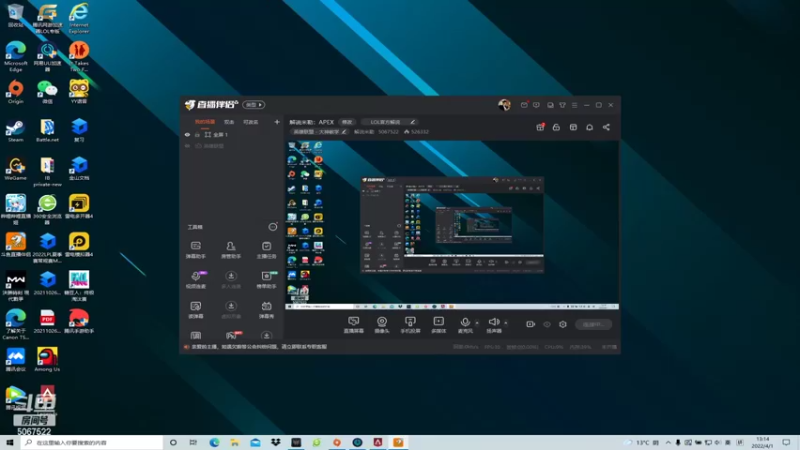The height and width of the screenshot is (450, 800).
Task: Click the 麦克风 microphone icon
Action: coord(465,322)
